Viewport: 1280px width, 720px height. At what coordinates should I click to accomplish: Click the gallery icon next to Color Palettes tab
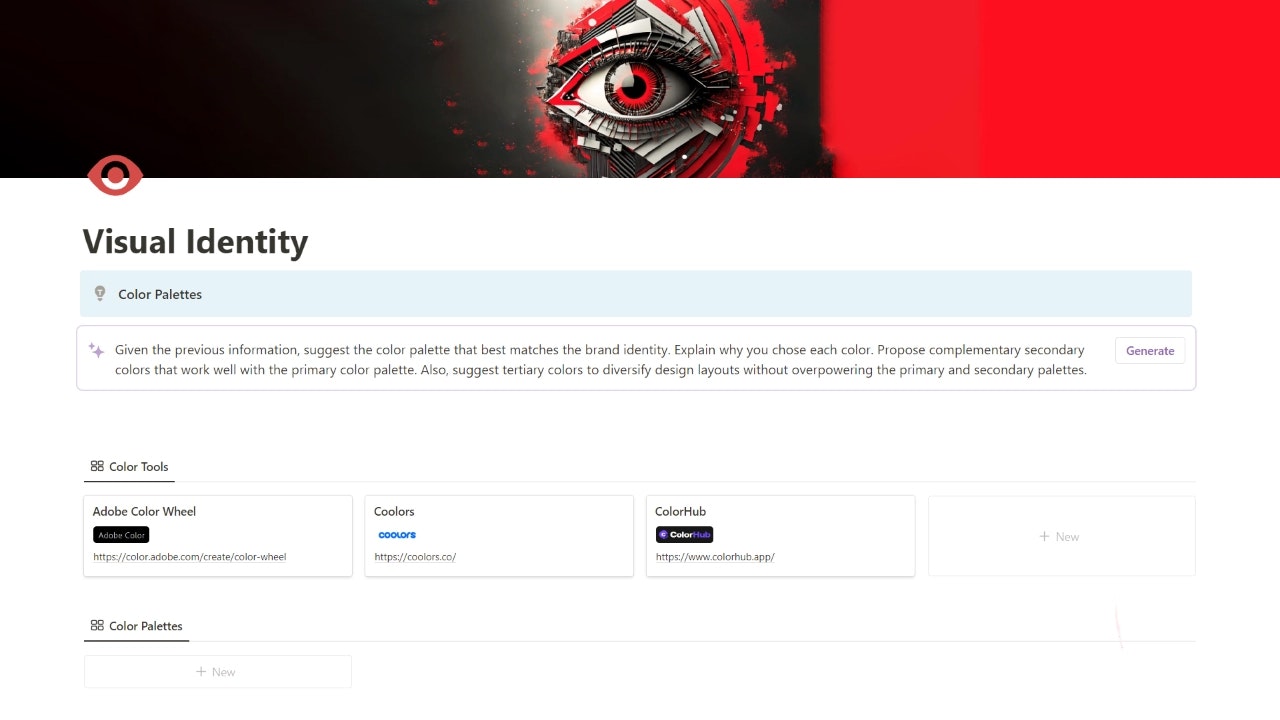click(x=97, y=625)
